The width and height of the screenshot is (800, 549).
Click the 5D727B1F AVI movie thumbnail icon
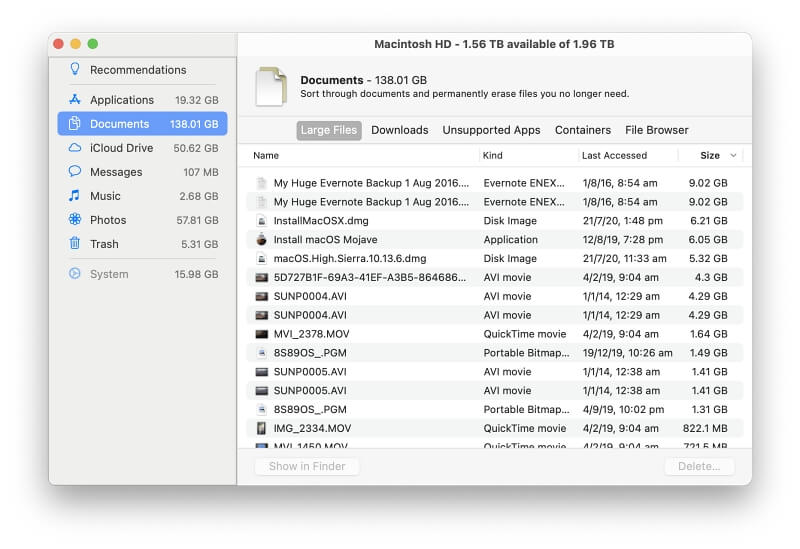(x=261, y=277)
